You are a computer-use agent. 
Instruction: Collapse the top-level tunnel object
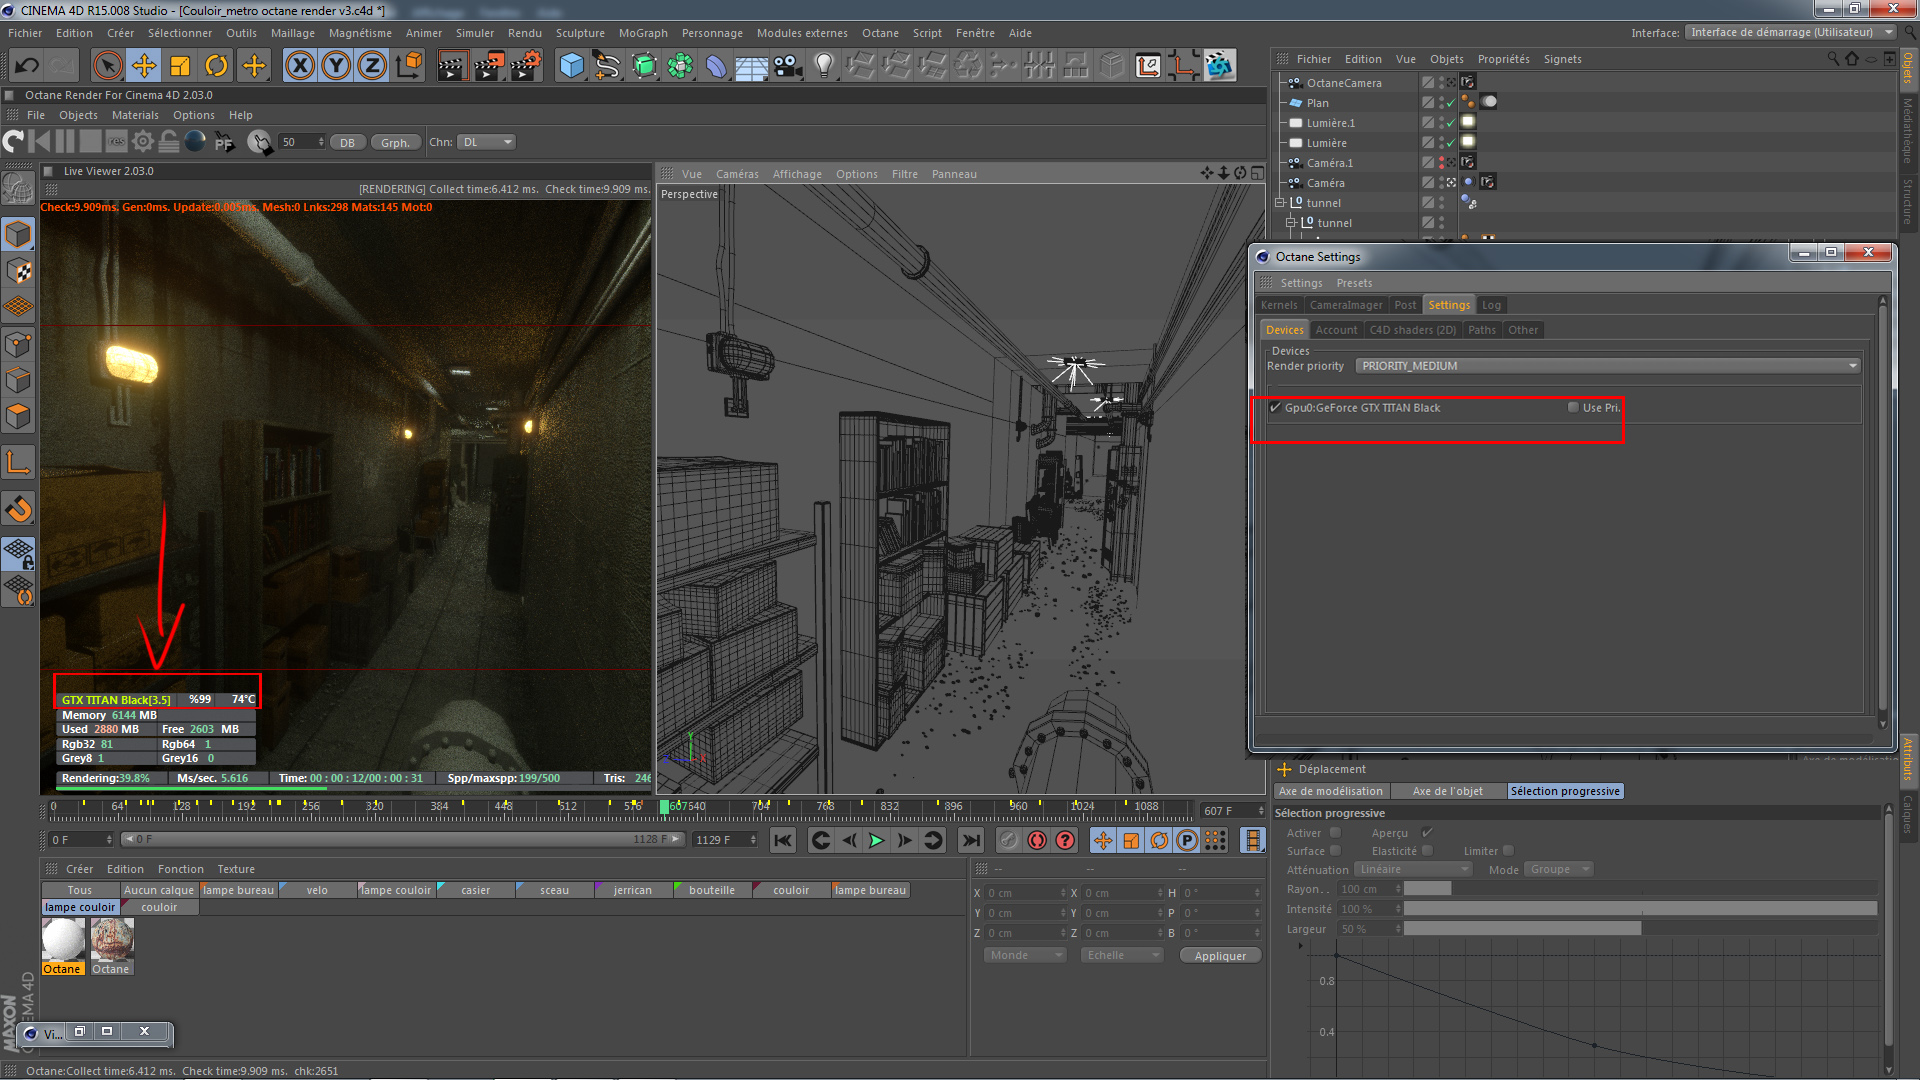[1279, 203]
